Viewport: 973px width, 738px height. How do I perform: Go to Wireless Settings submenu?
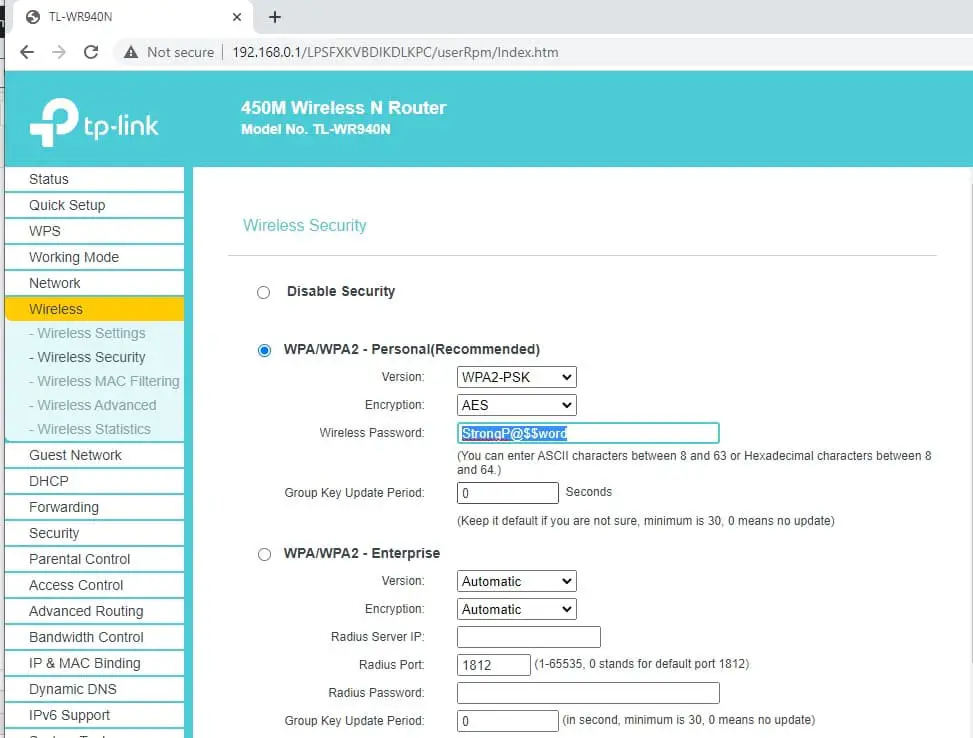pyautogui.click(x=91, y=333)
